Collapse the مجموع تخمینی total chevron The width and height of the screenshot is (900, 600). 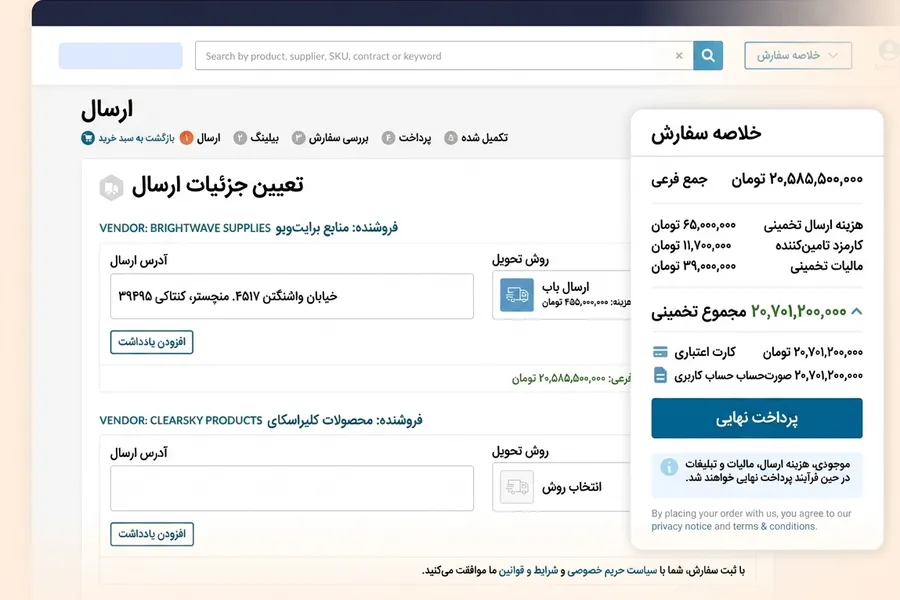click(856, 311)
